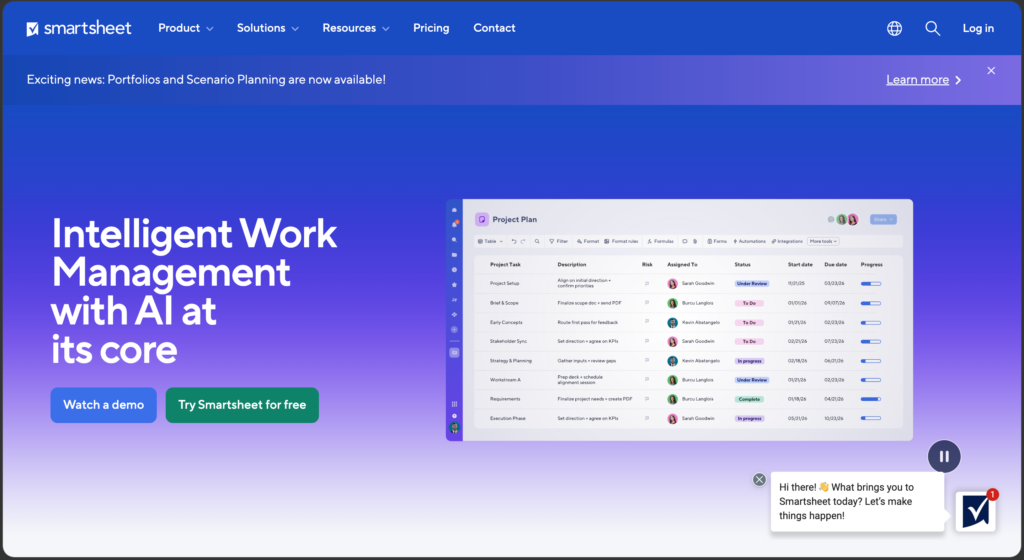
Task: Open the user avatar in demo sidebar
Action: tap(455, 428)
